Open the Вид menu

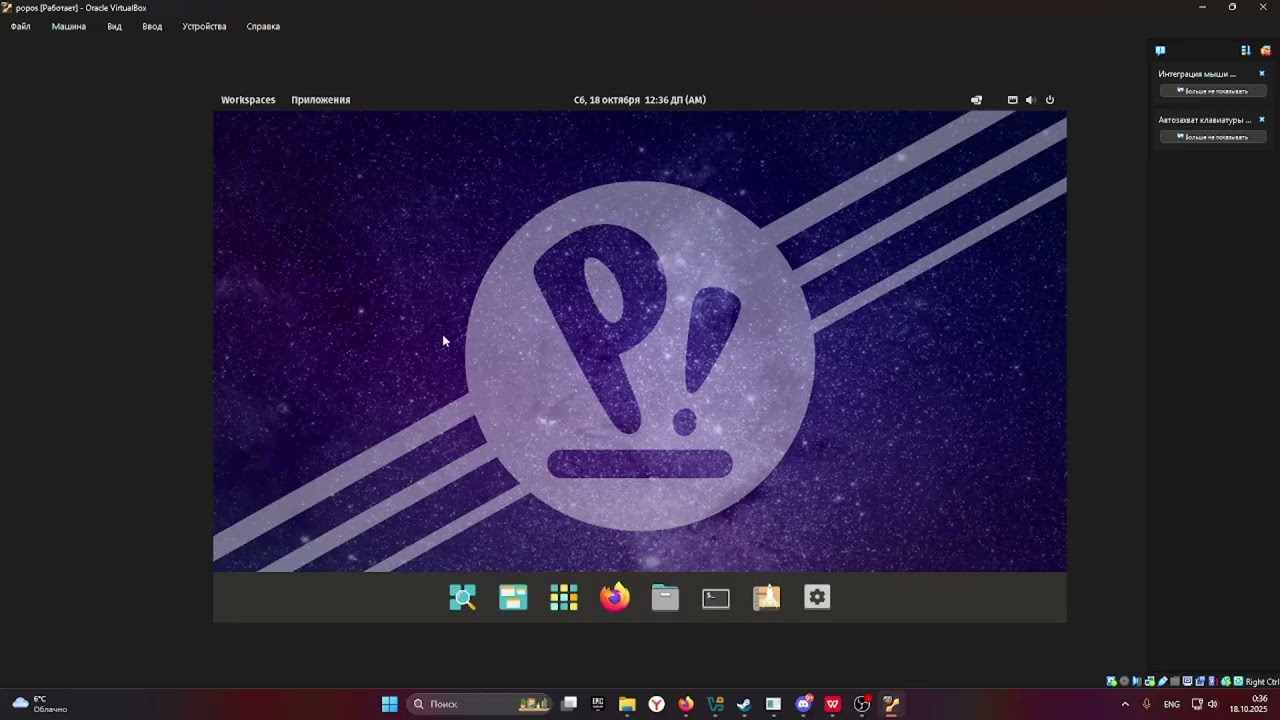point(115,27)
